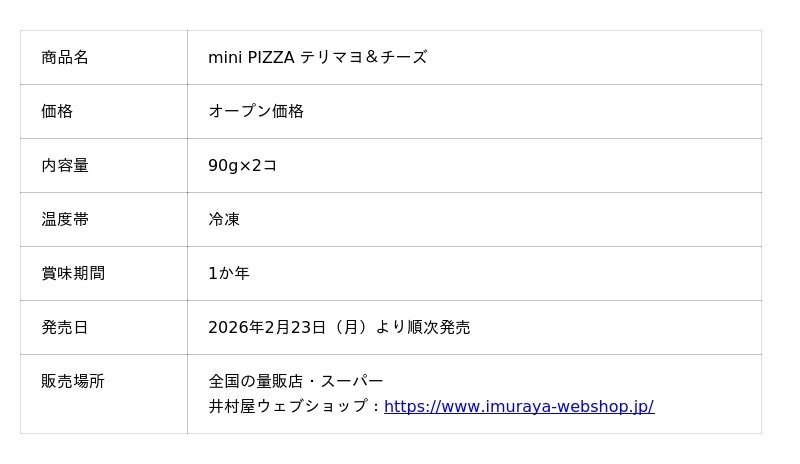Click the 賞味期間 row label
800x464 pixels.
pos(73,274)
